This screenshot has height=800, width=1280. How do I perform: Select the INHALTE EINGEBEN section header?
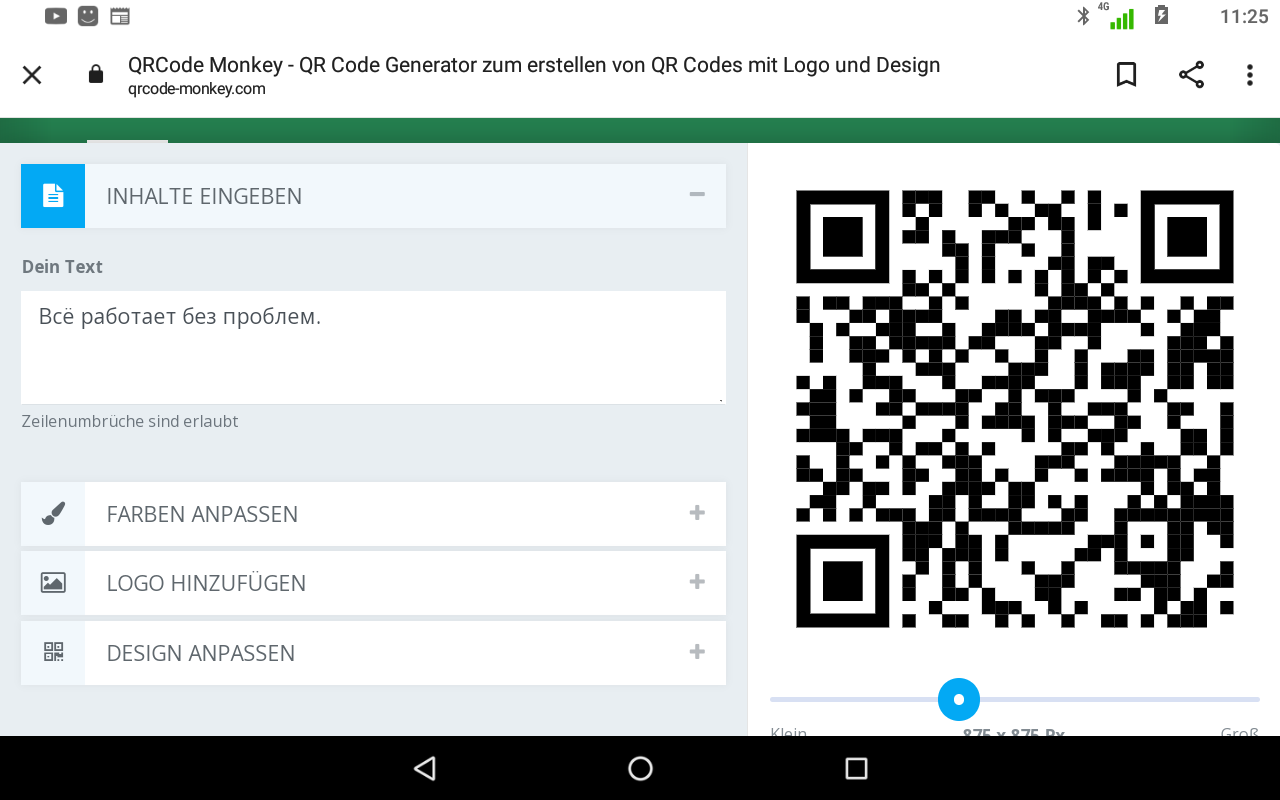coord(204,195)
